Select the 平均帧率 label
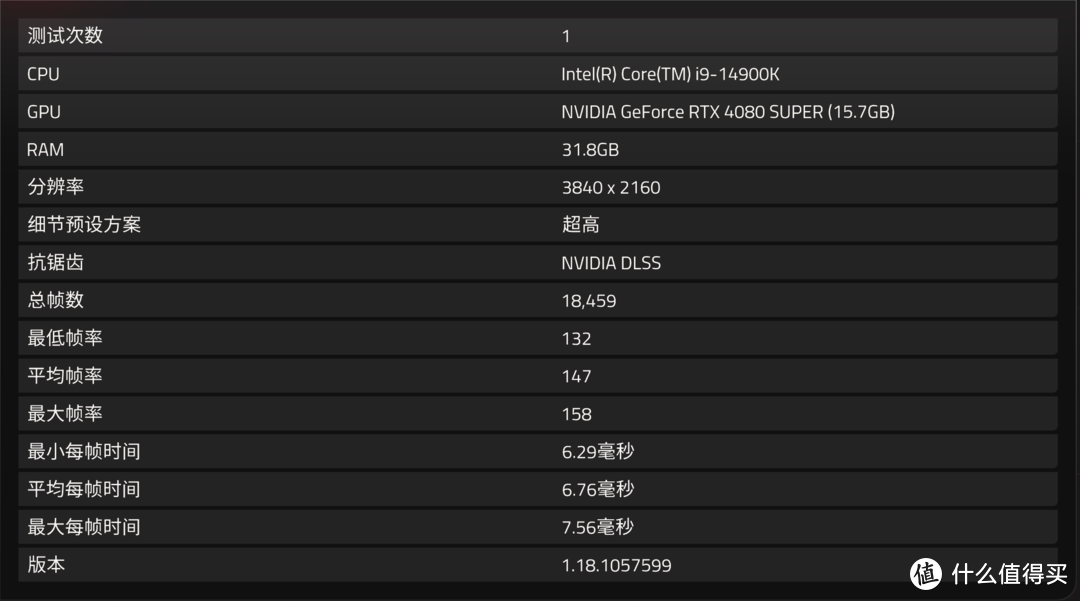This screenshot has height=601, width=1080. coord(65,376)
